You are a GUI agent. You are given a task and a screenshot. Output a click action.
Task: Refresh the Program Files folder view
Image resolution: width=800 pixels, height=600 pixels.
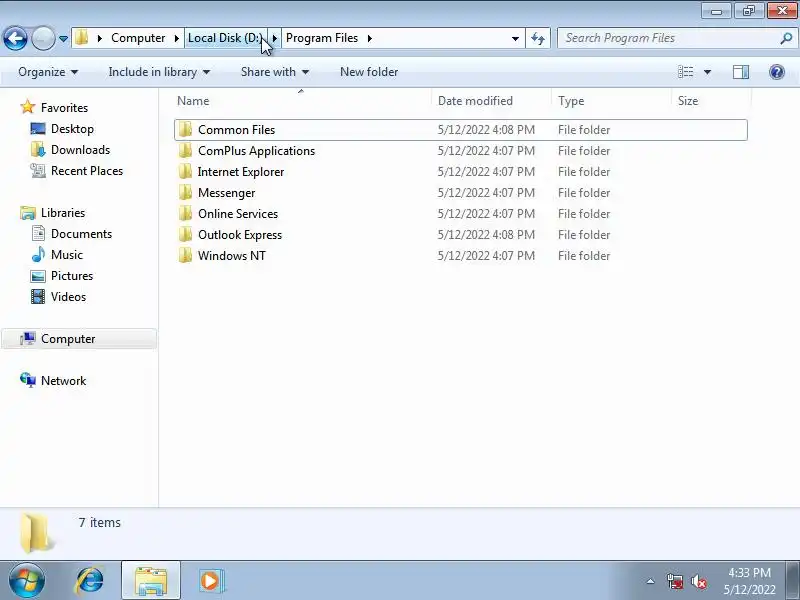point(538,38)
